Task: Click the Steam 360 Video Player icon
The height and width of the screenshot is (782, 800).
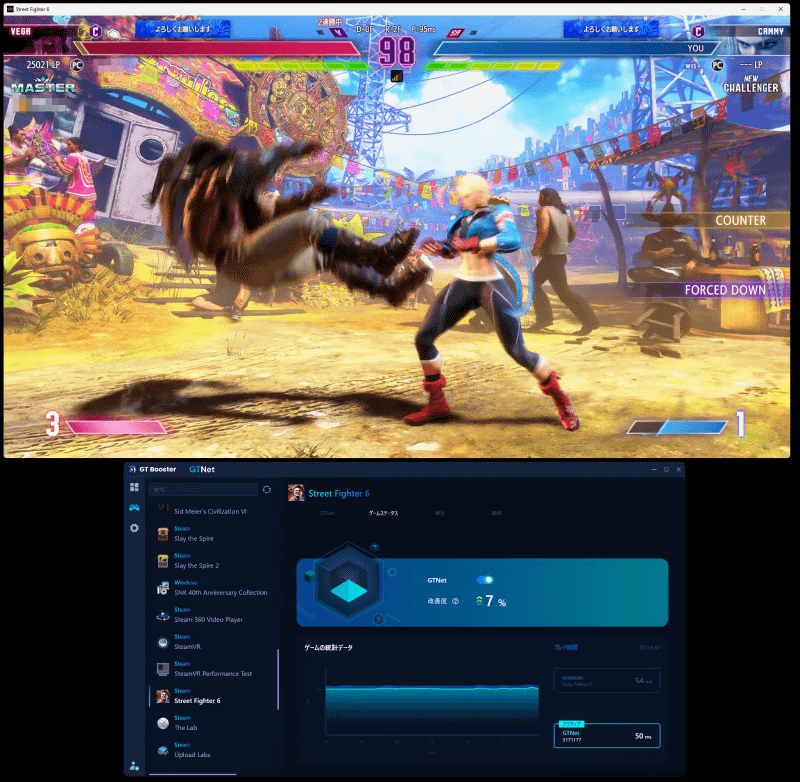Action: click(163, 615)
